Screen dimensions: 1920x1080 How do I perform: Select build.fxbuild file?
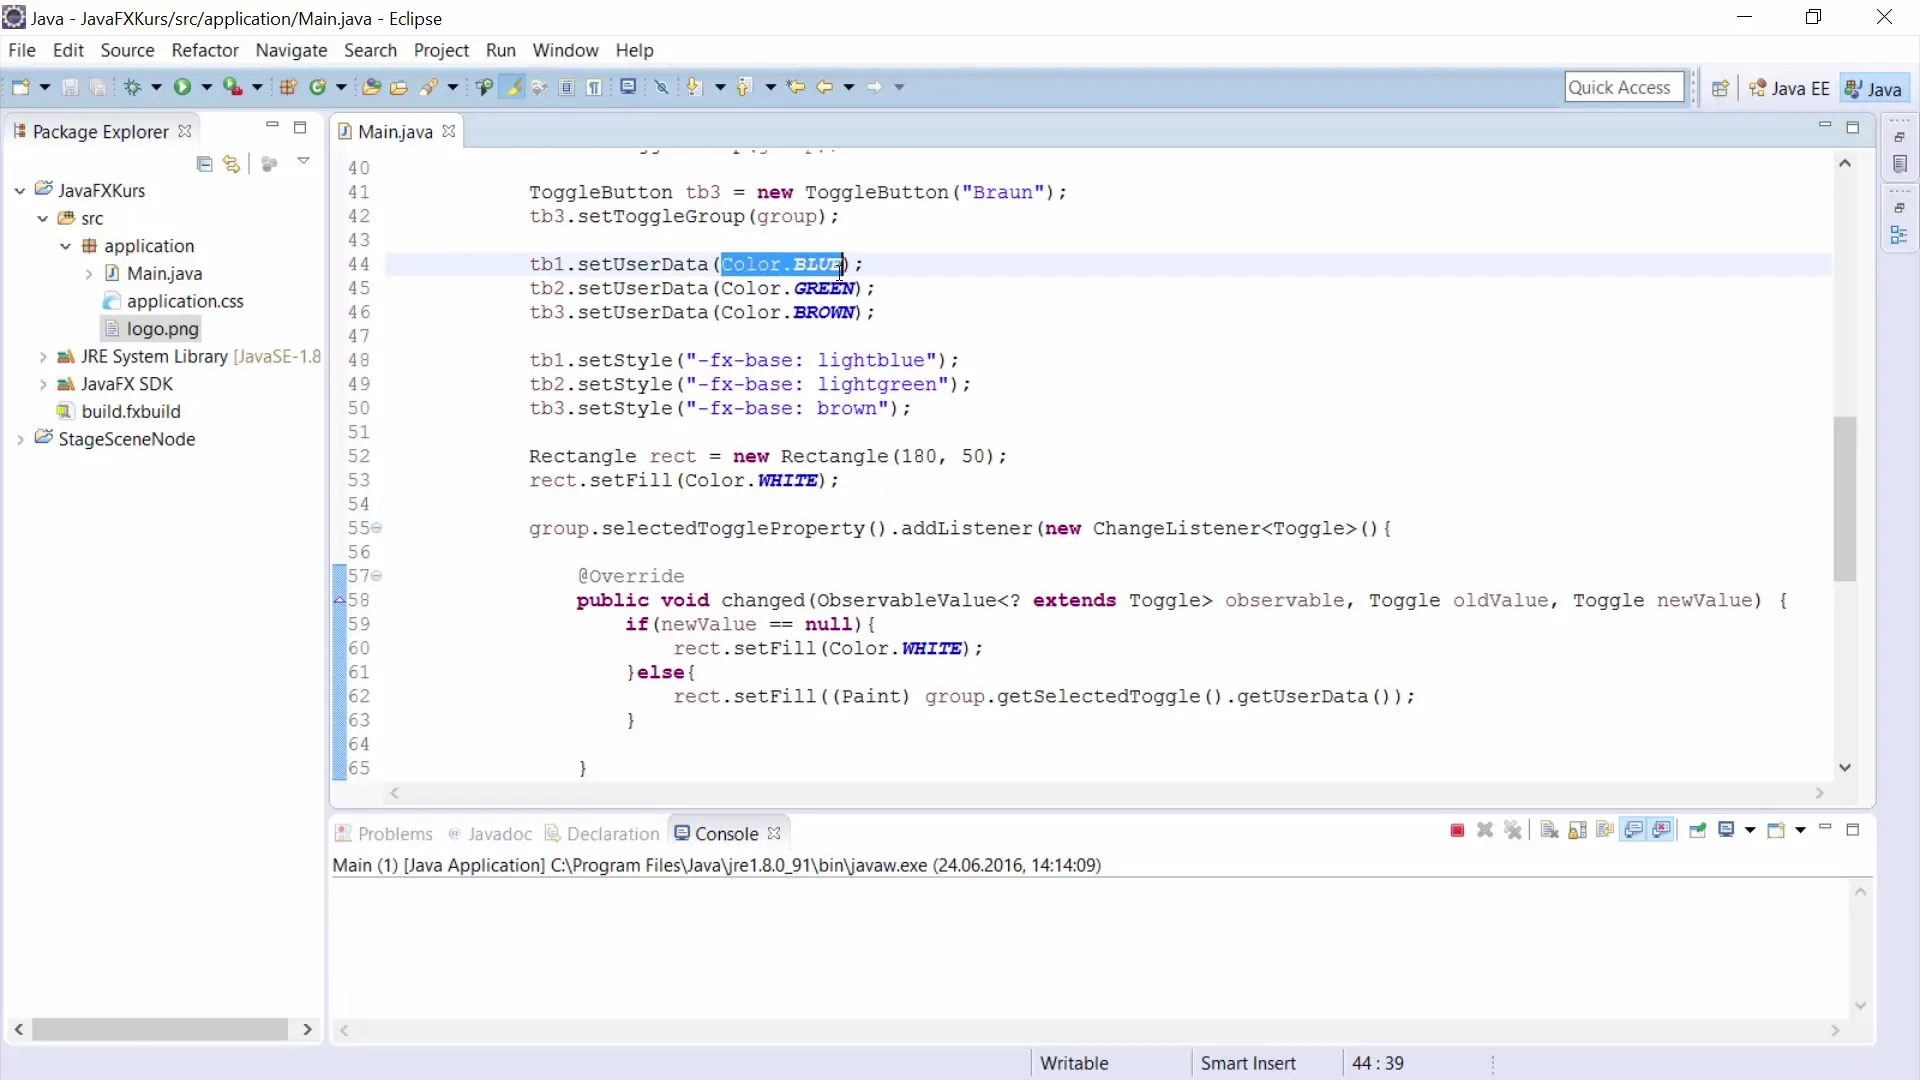click(x=119, y=411)
